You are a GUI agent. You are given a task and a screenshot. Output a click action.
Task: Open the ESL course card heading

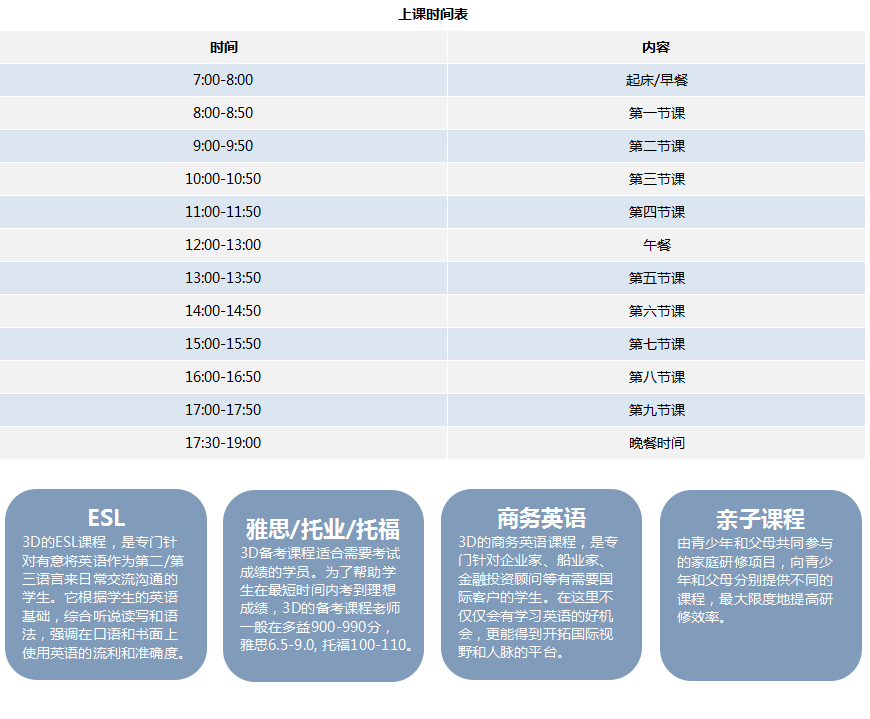pos(106,518)
